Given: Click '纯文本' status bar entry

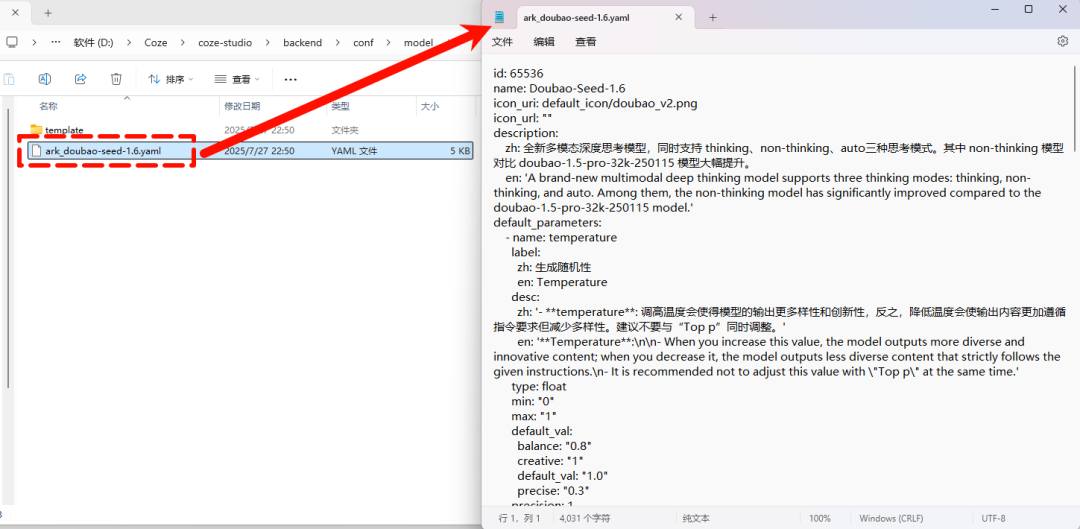Looking at the screenshot, I should click(696, 518).
